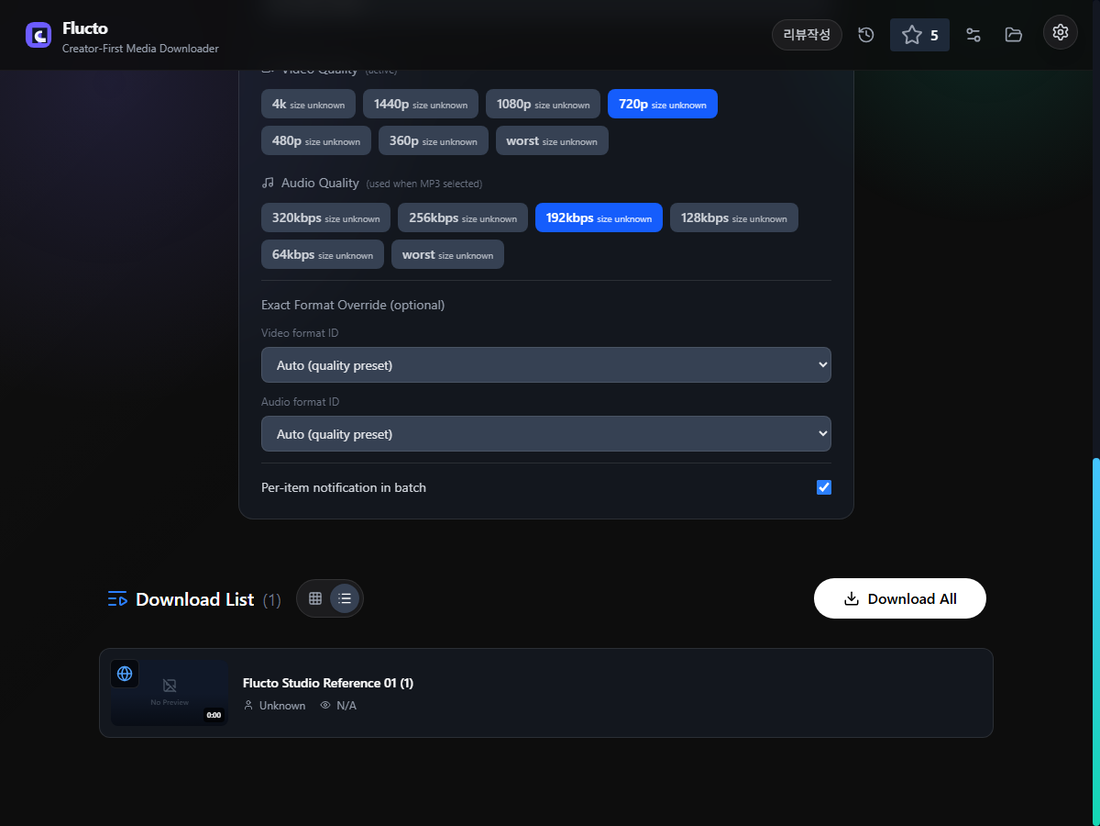
Task: Open download history clock icon
Action: pos(866,34)
